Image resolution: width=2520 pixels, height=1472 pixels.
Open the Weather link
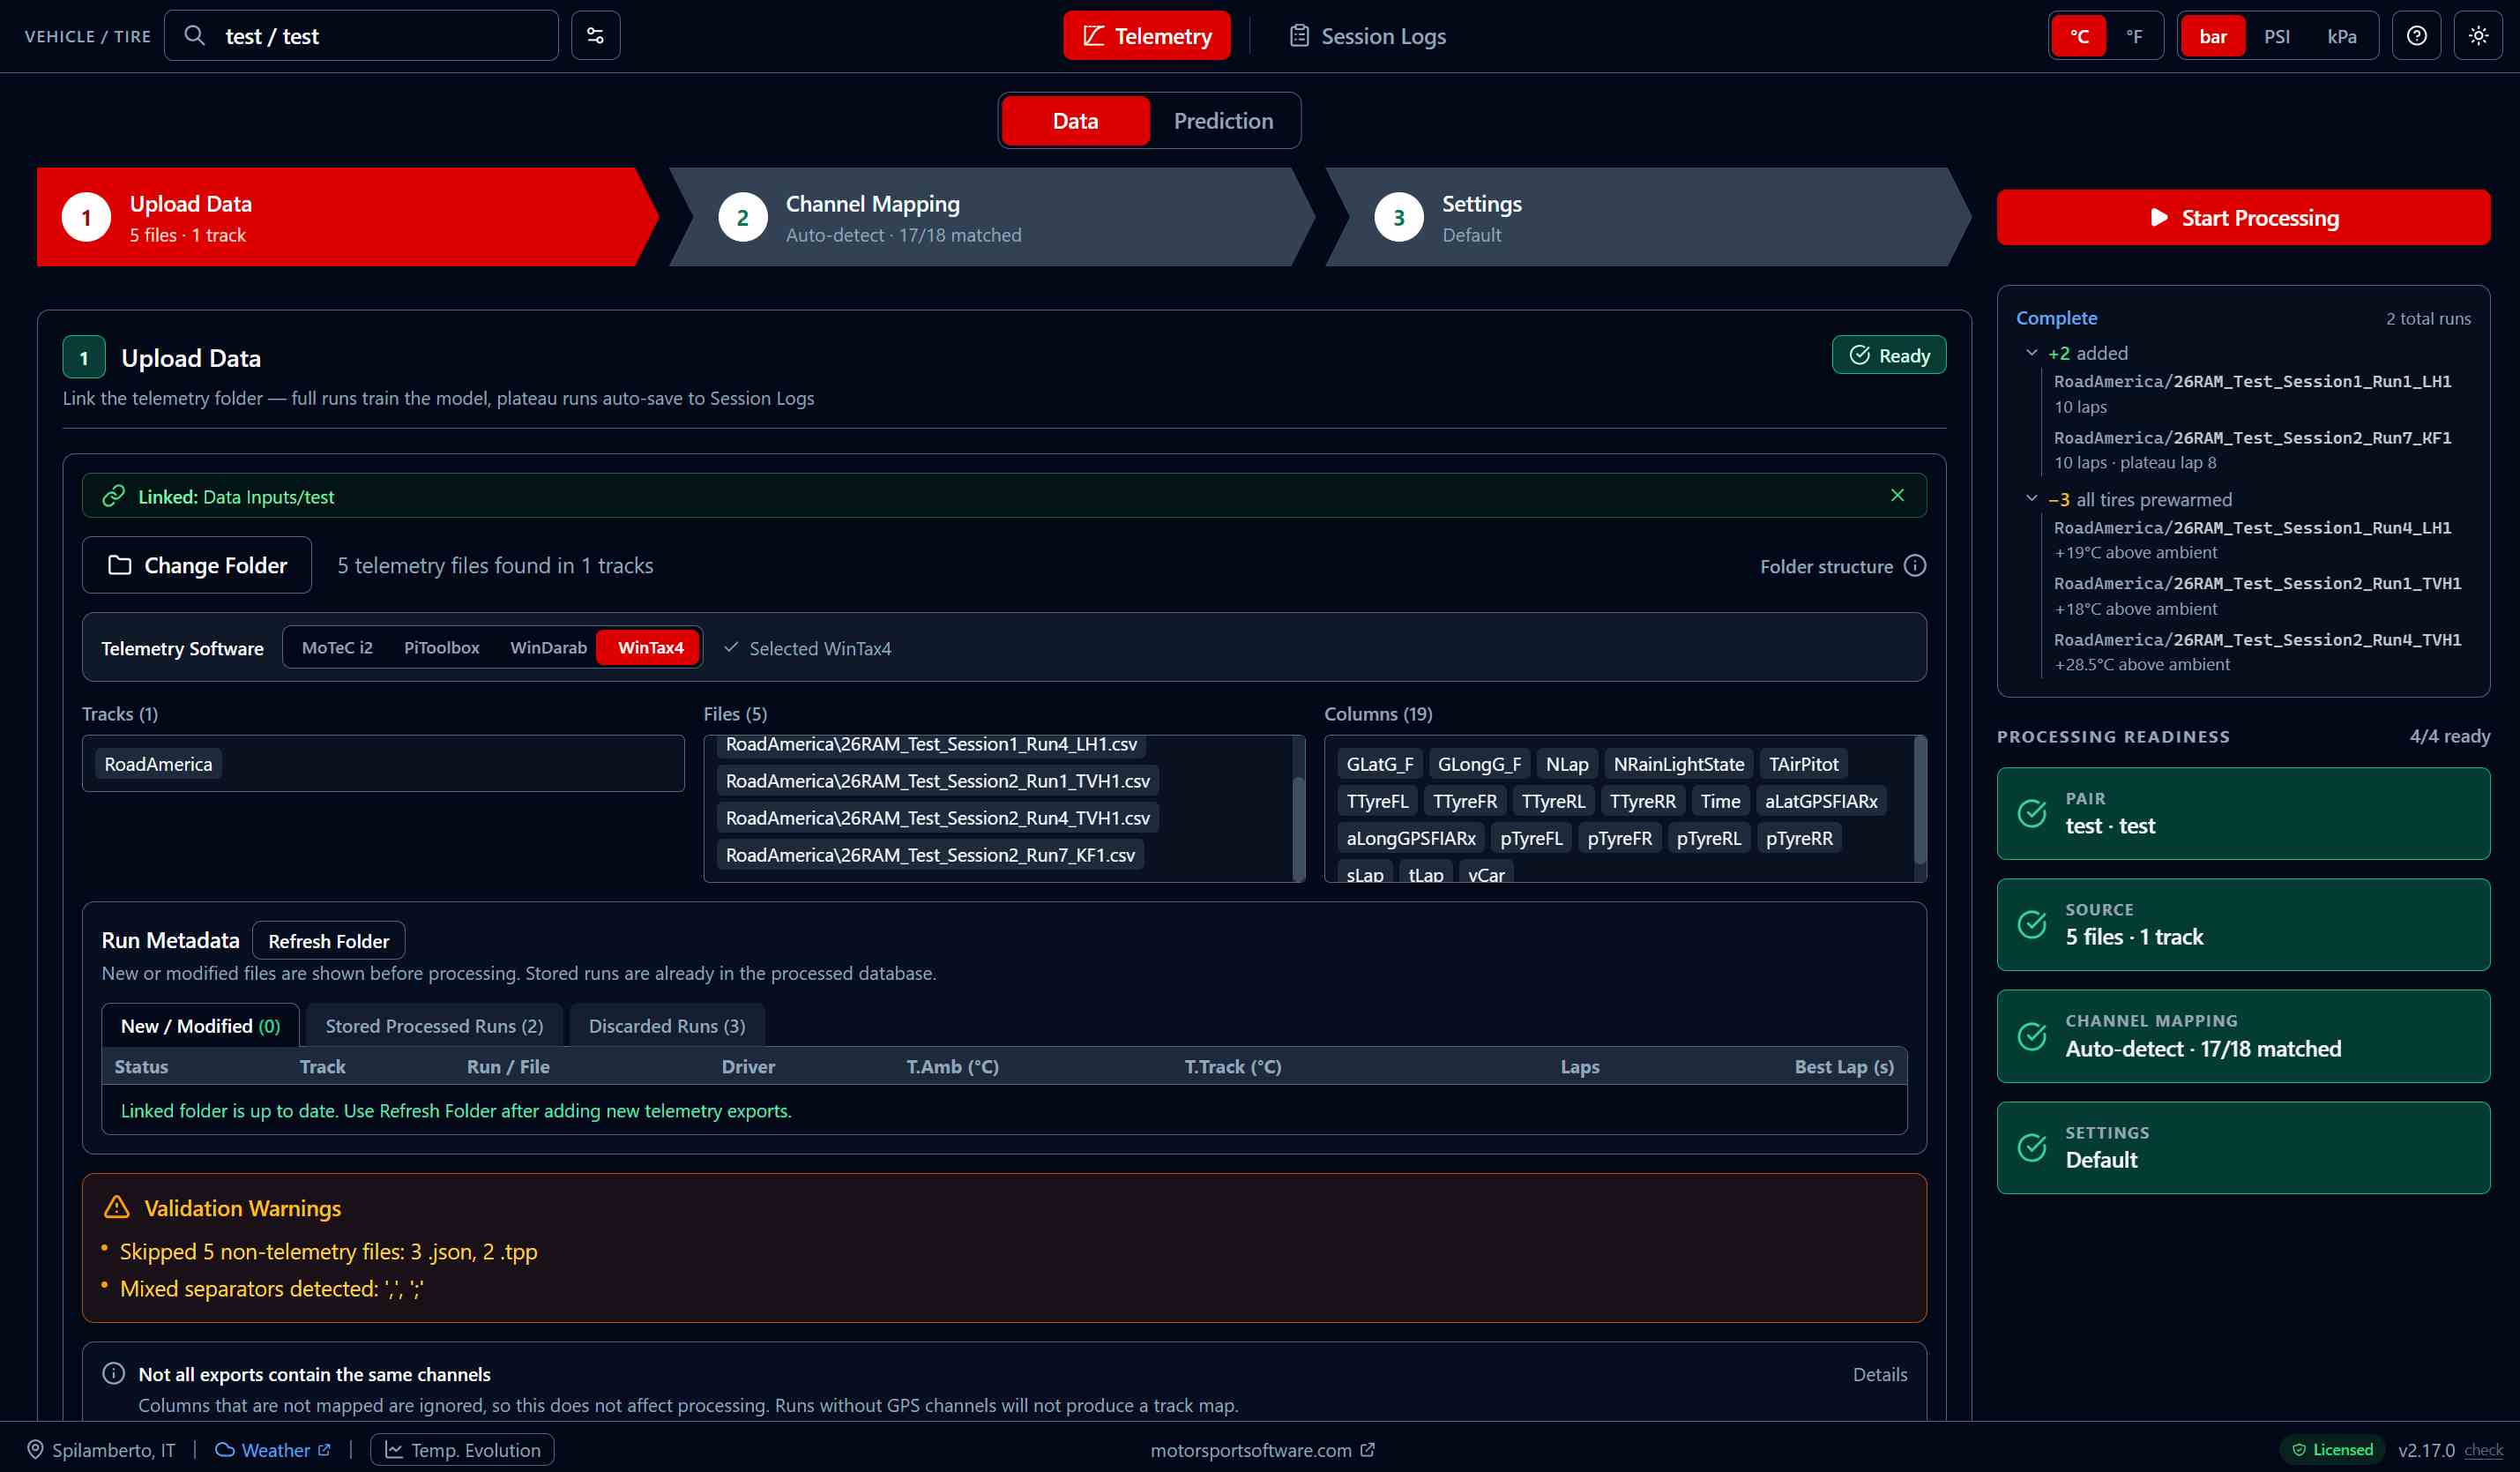273,1449
